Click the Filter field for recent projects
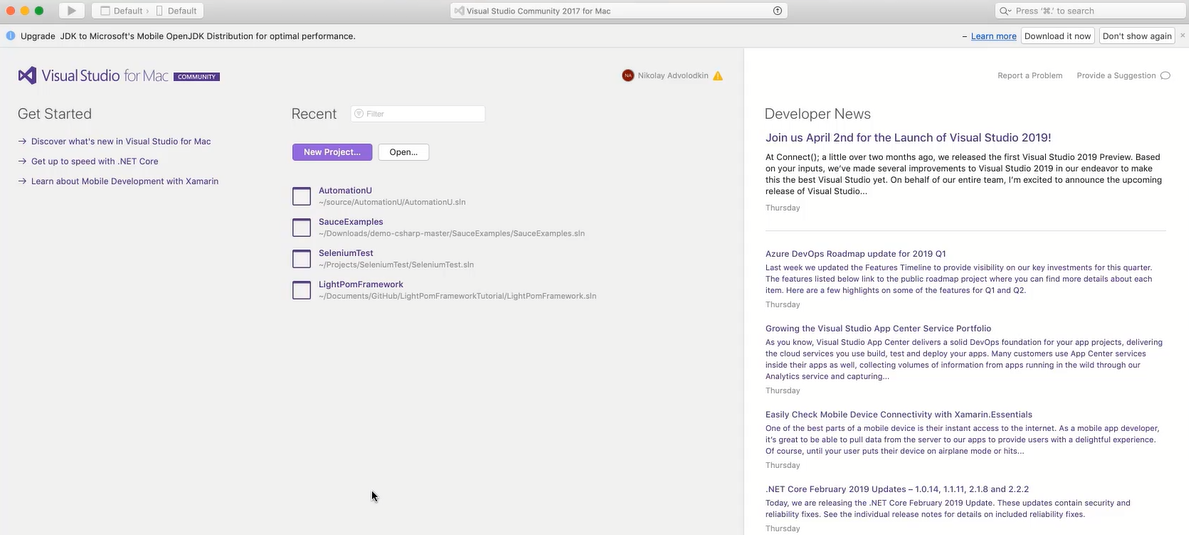This screenshot has width=1189, height=535. 418,114
